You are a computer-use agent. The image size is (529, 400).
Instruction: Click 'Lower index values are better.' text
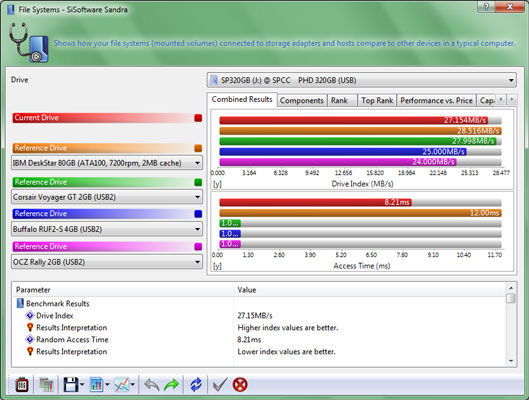(286, 351)
